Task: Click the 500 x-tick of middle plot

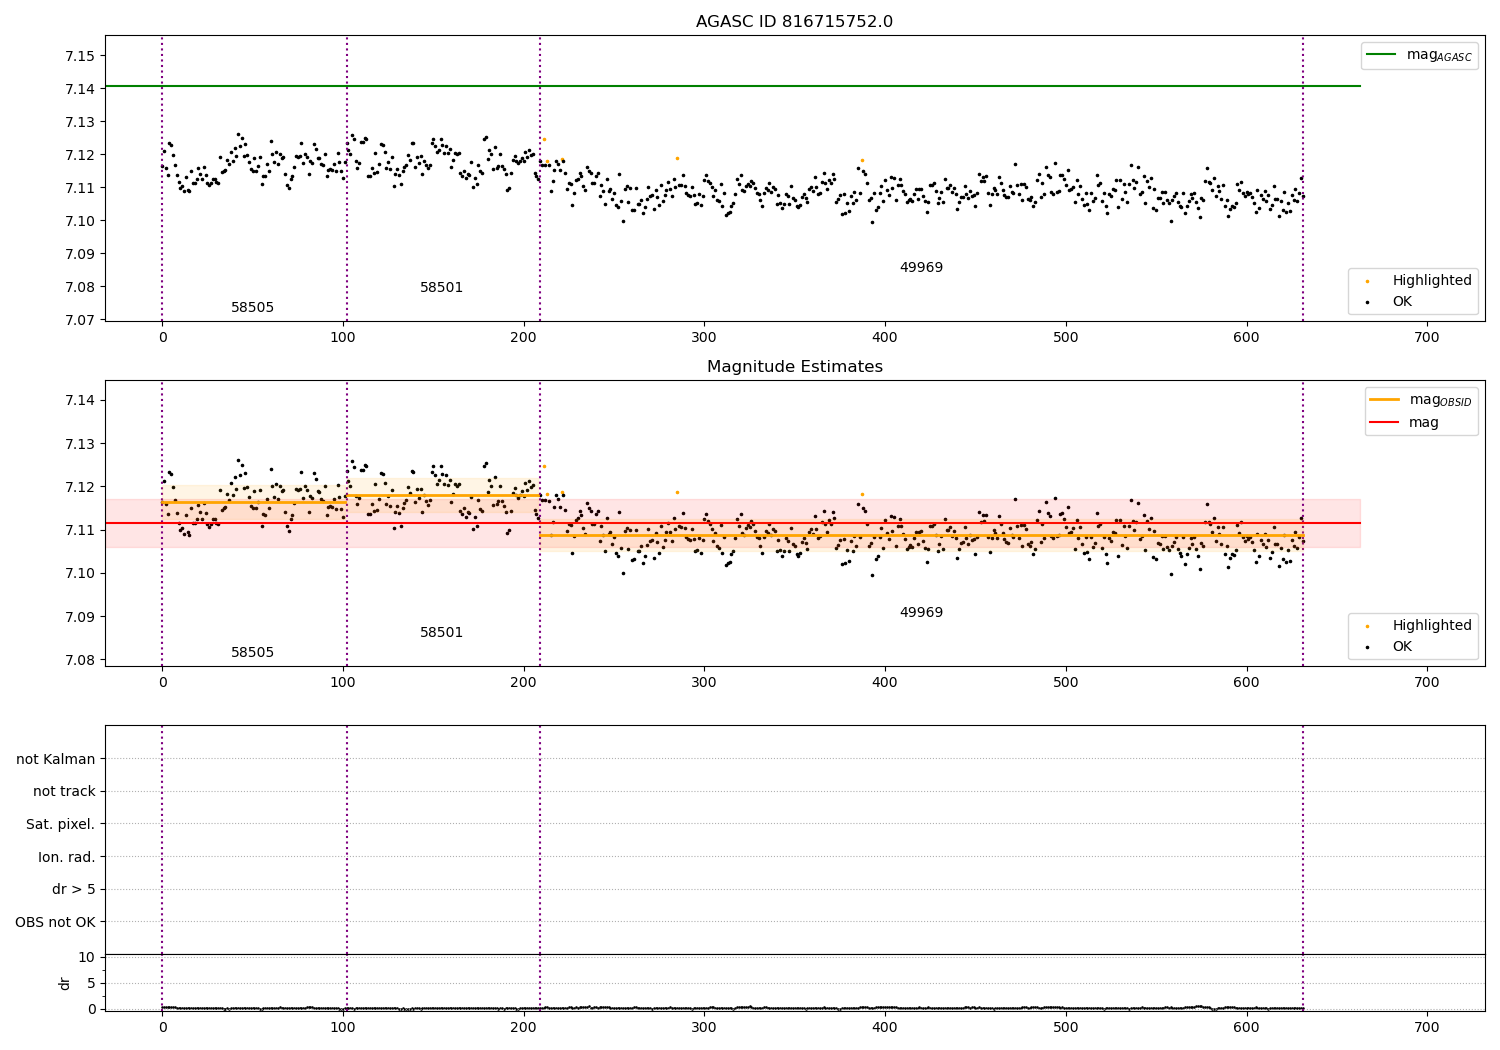Action: coord(1066,683)
